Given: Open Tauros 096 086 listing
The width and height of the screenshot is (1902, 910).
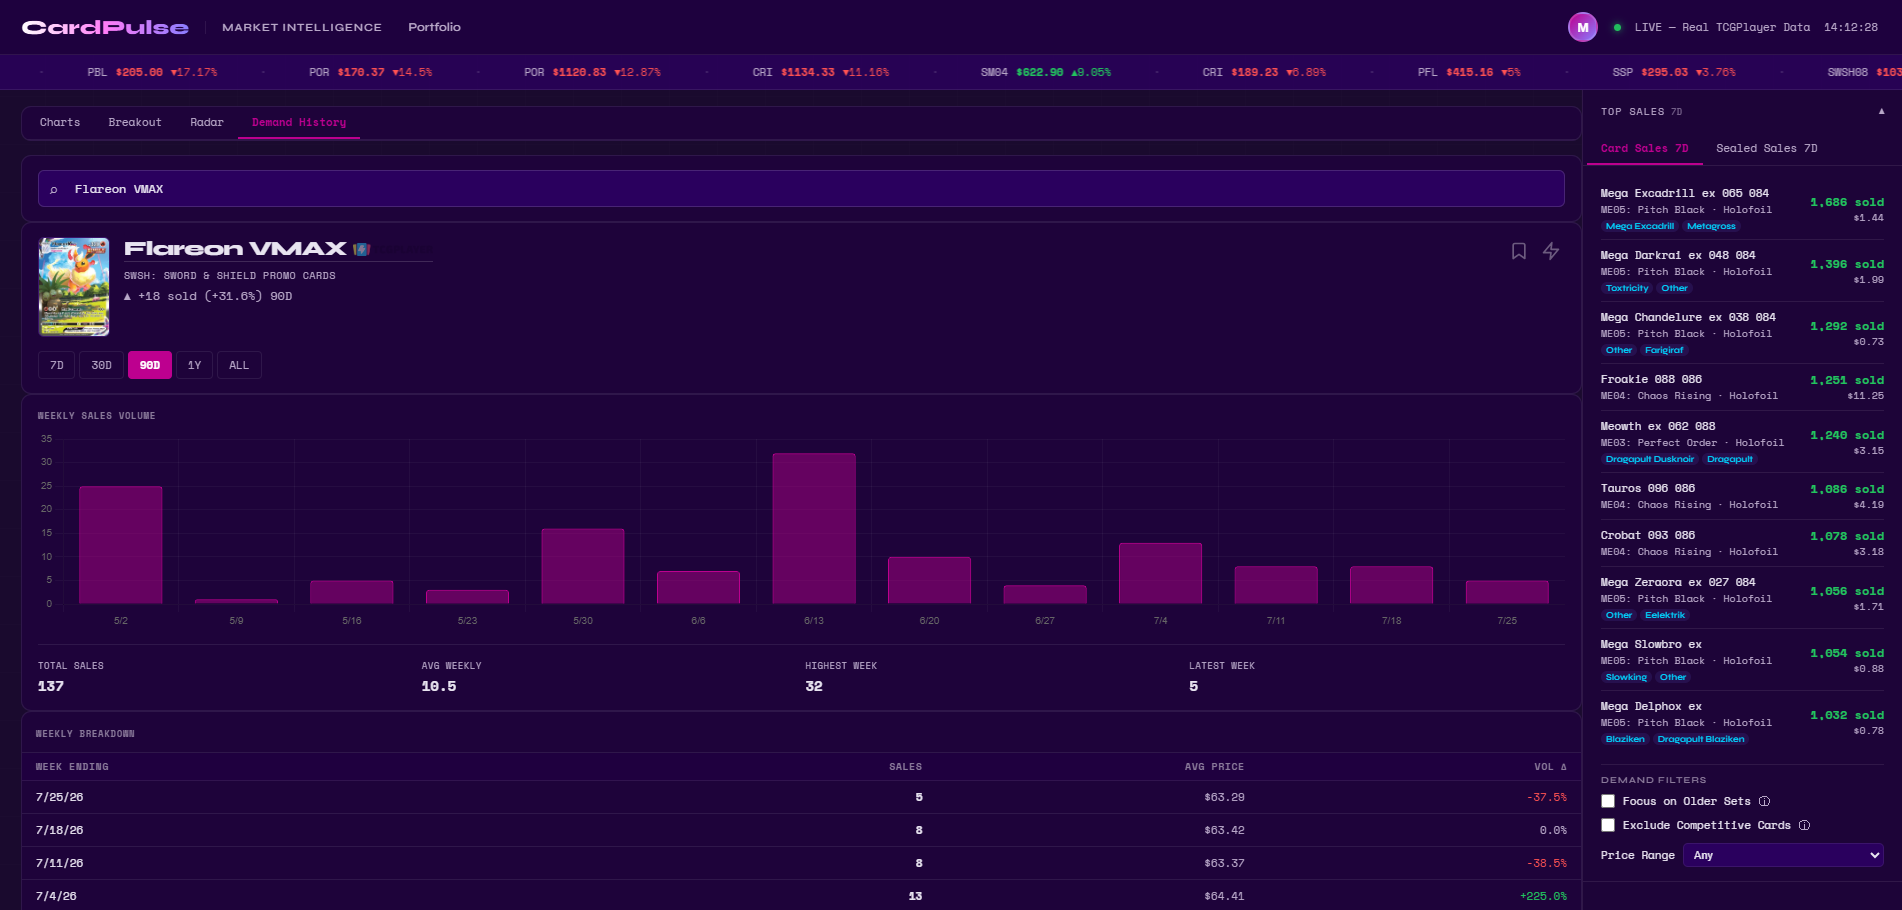Looking at the screenshot, I should pos(1742,496).
